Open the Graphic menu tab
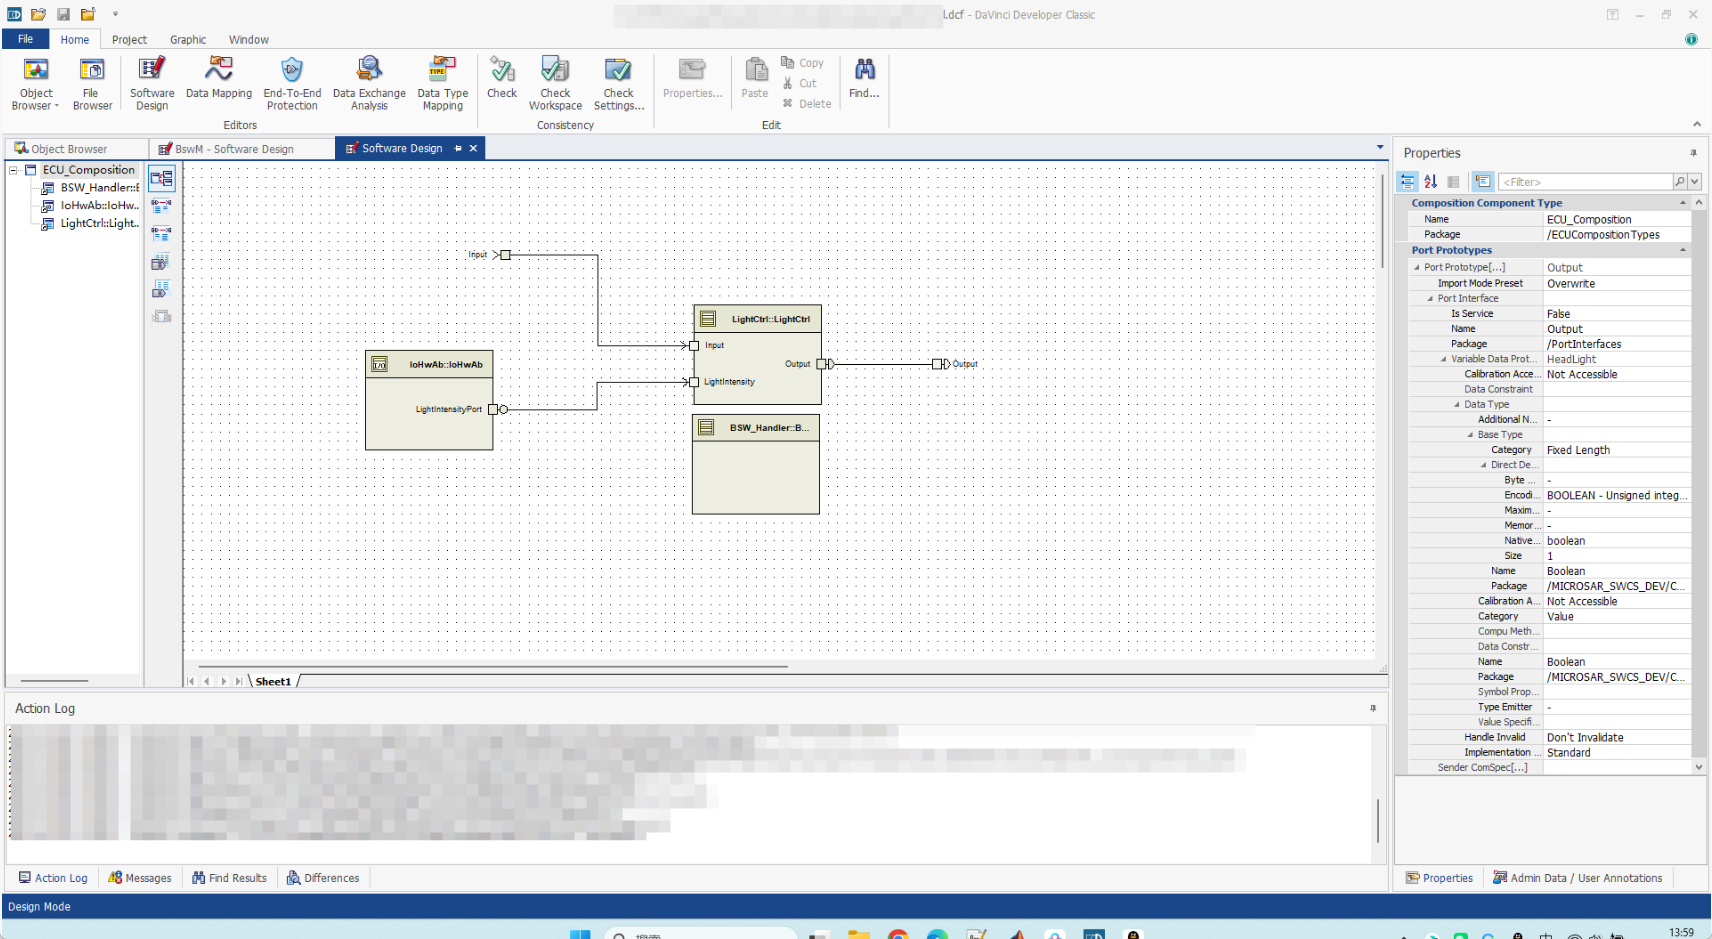This screenshot has height=939, width=1712. click(188, 40)
